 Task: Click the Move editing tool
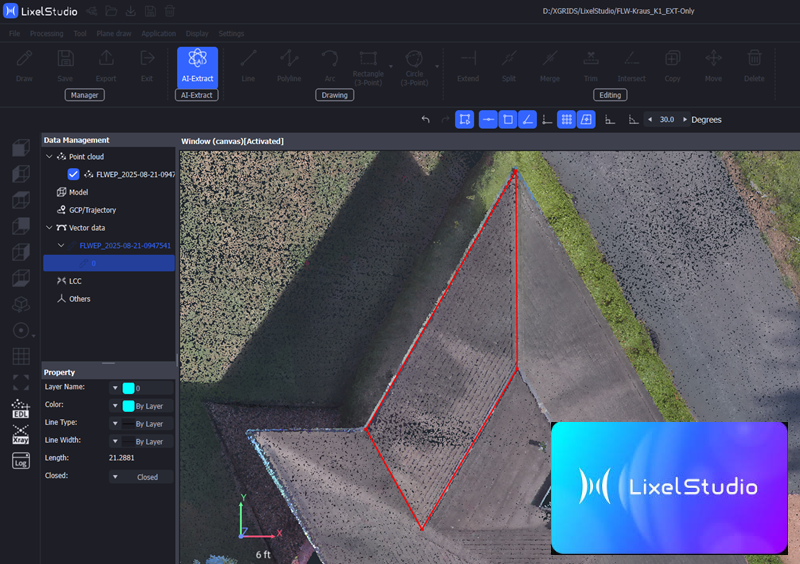(714, 65)
